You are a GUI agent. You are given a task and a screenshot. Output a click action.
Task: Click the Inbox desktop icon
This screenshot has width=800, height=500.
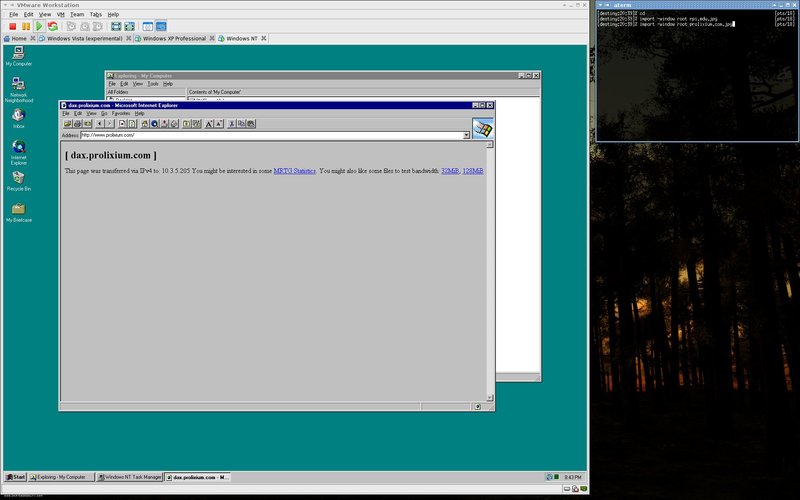[x=19, y=118]
